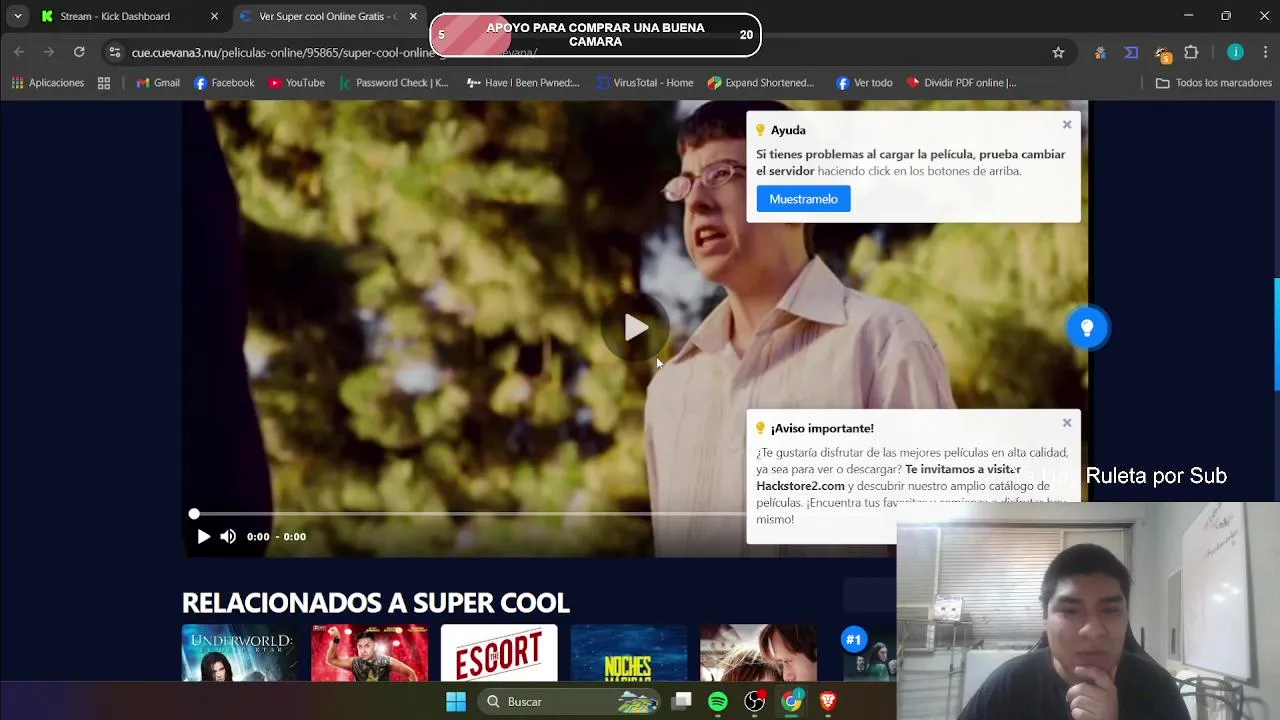
Task: Click the Muestramelo button
Action: click(x=803, y=199)
